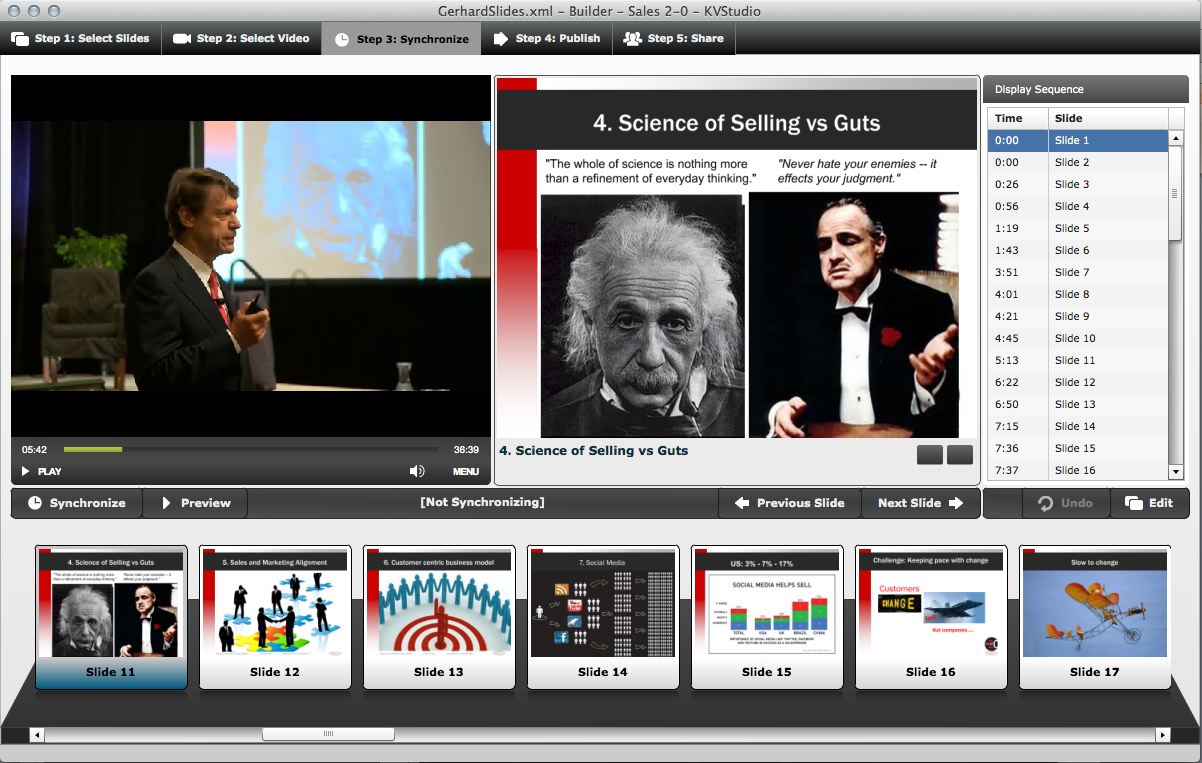1202x763 pixels.
Task: Select the Slide 13 row at 6:50
Action: point(1077,404)
